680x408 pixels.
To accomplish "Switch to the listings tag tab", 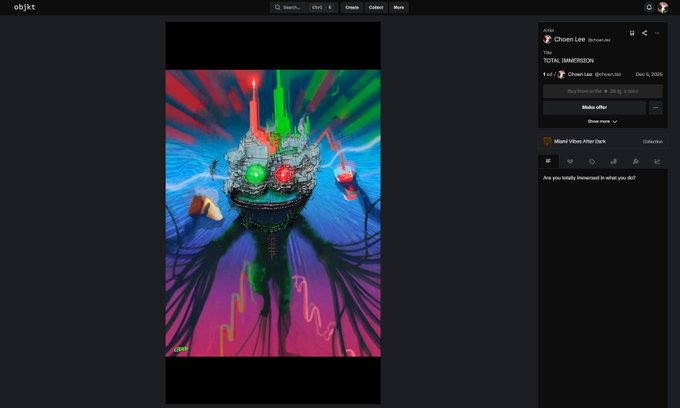I will tap(592, 161).
